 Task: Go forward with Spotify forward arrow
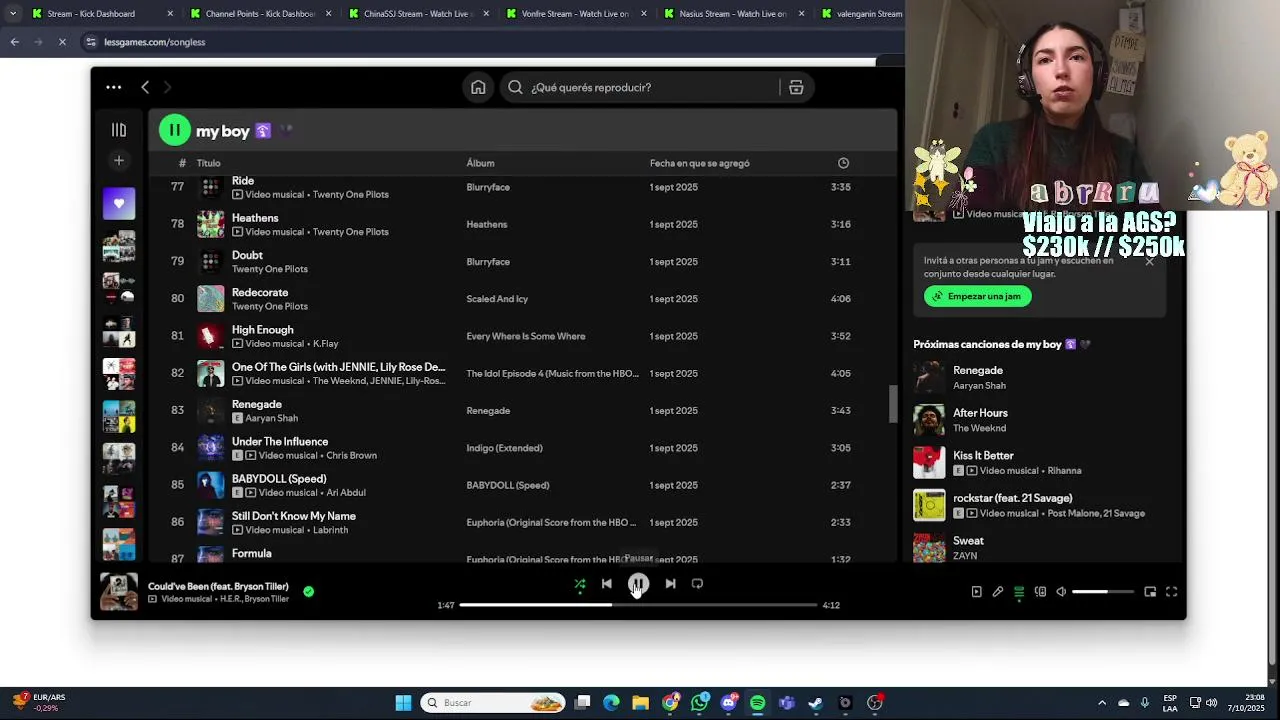pyautogui.click(x=167, y=87)
